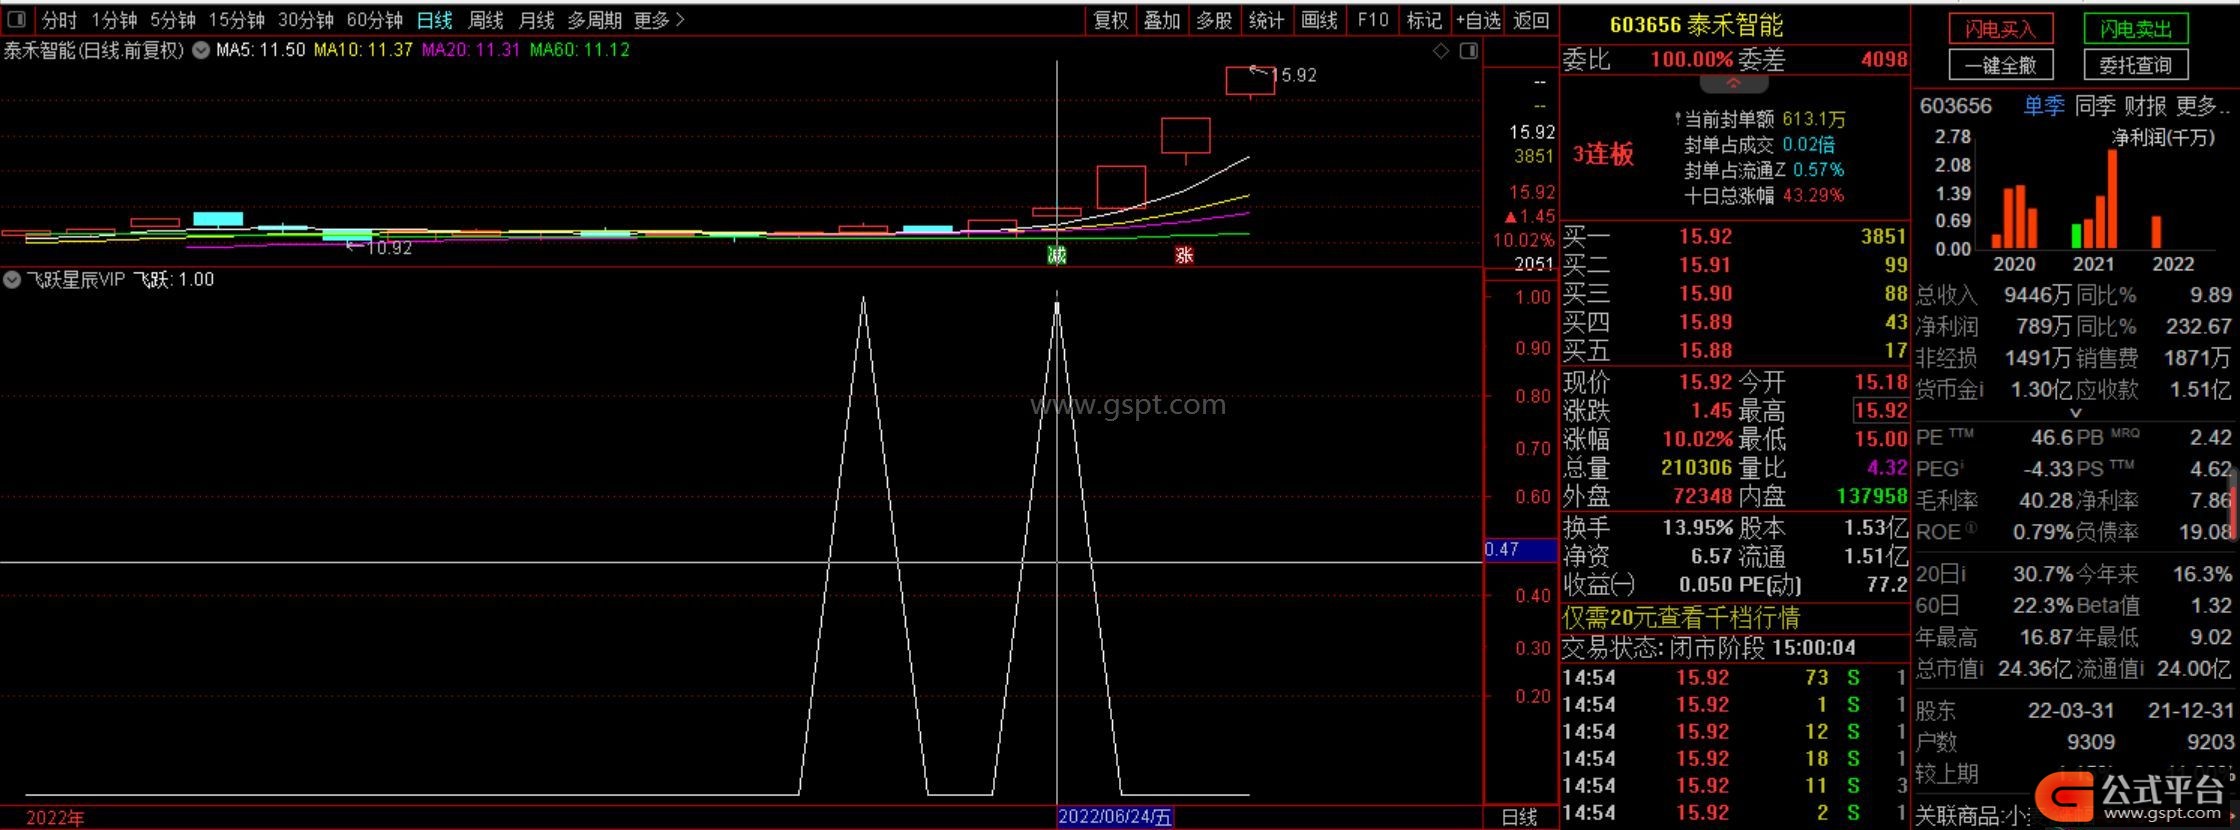Click the 公式平台 logo

tap(2132, 797)
